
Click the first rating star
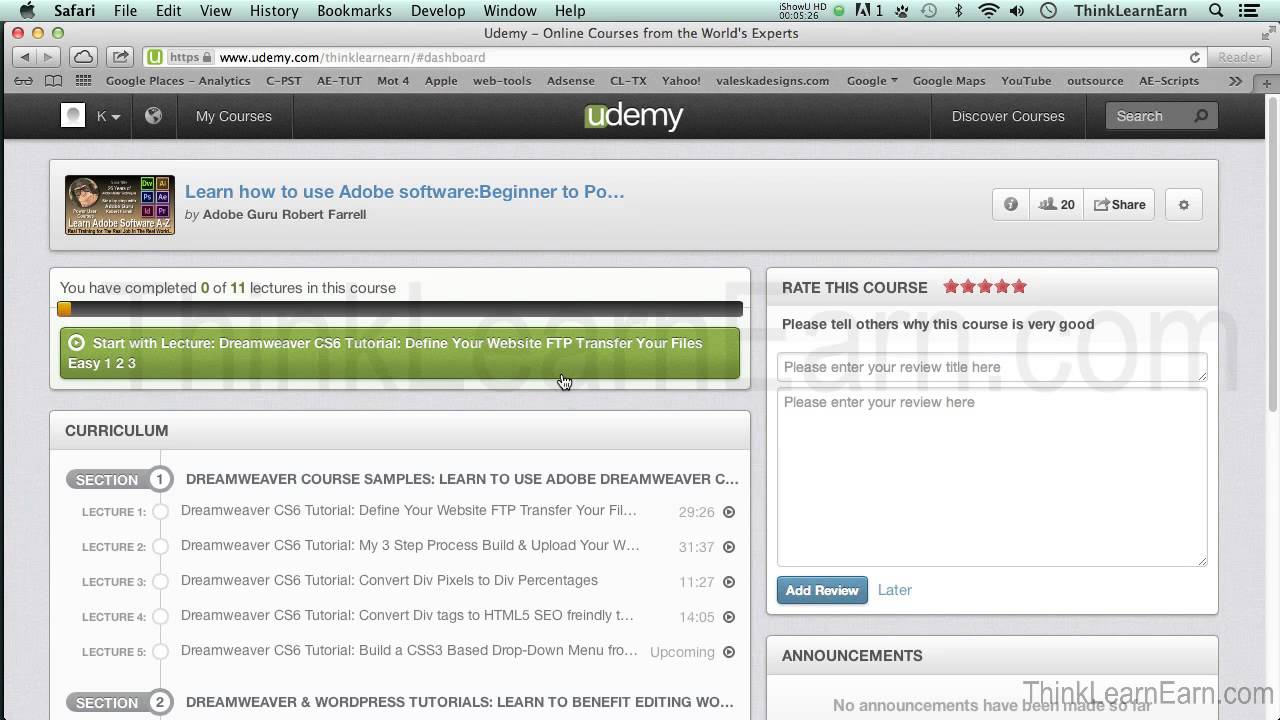pos(951,287)
